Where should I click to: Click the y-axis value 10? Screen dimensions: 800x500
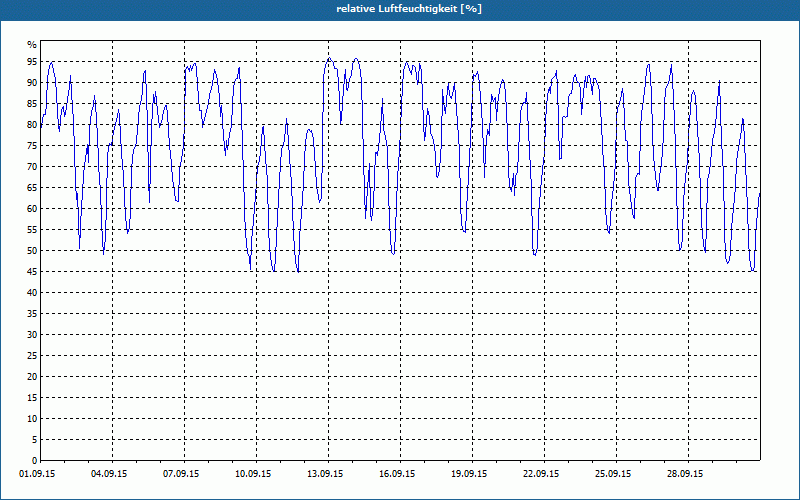pos(32,419)
